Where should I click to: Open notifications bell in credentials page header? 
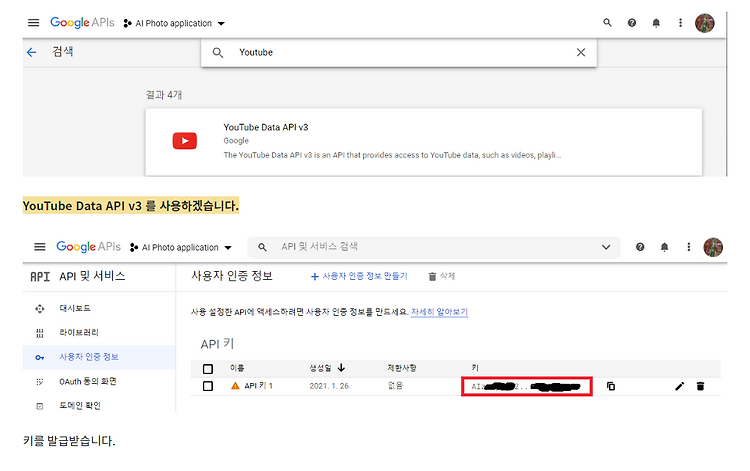(664, 247)
